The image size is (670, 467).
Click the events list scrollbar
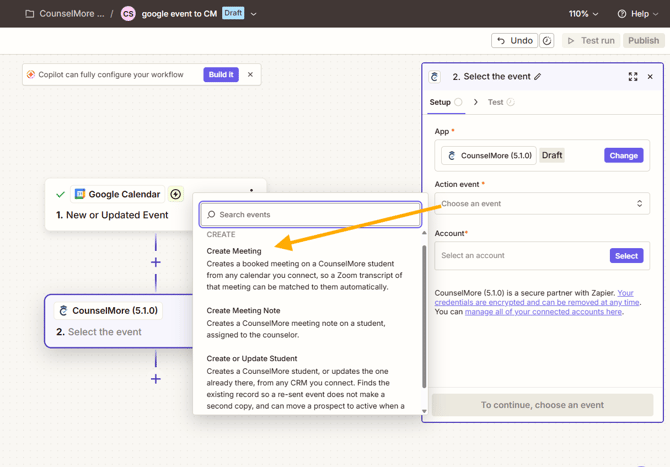click(x=424, y=316)
